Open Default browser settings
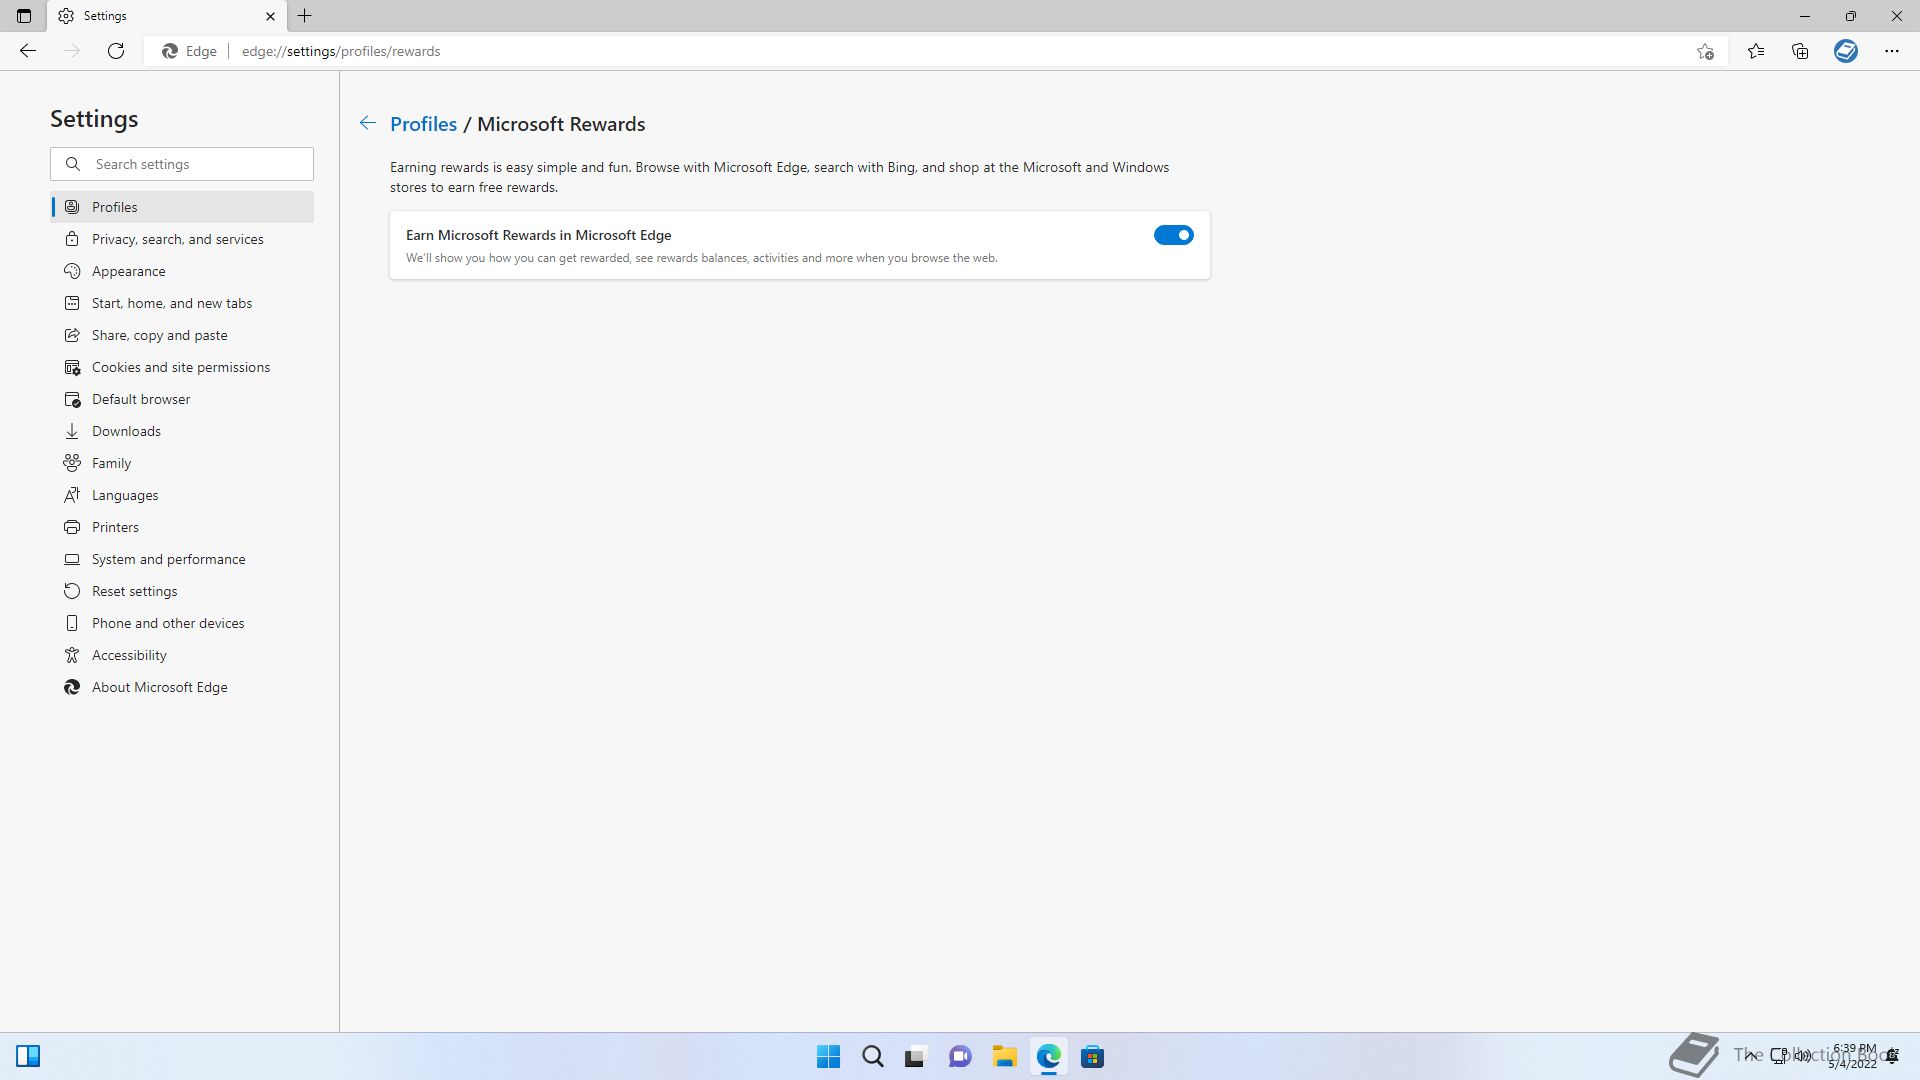 (182, 399)
